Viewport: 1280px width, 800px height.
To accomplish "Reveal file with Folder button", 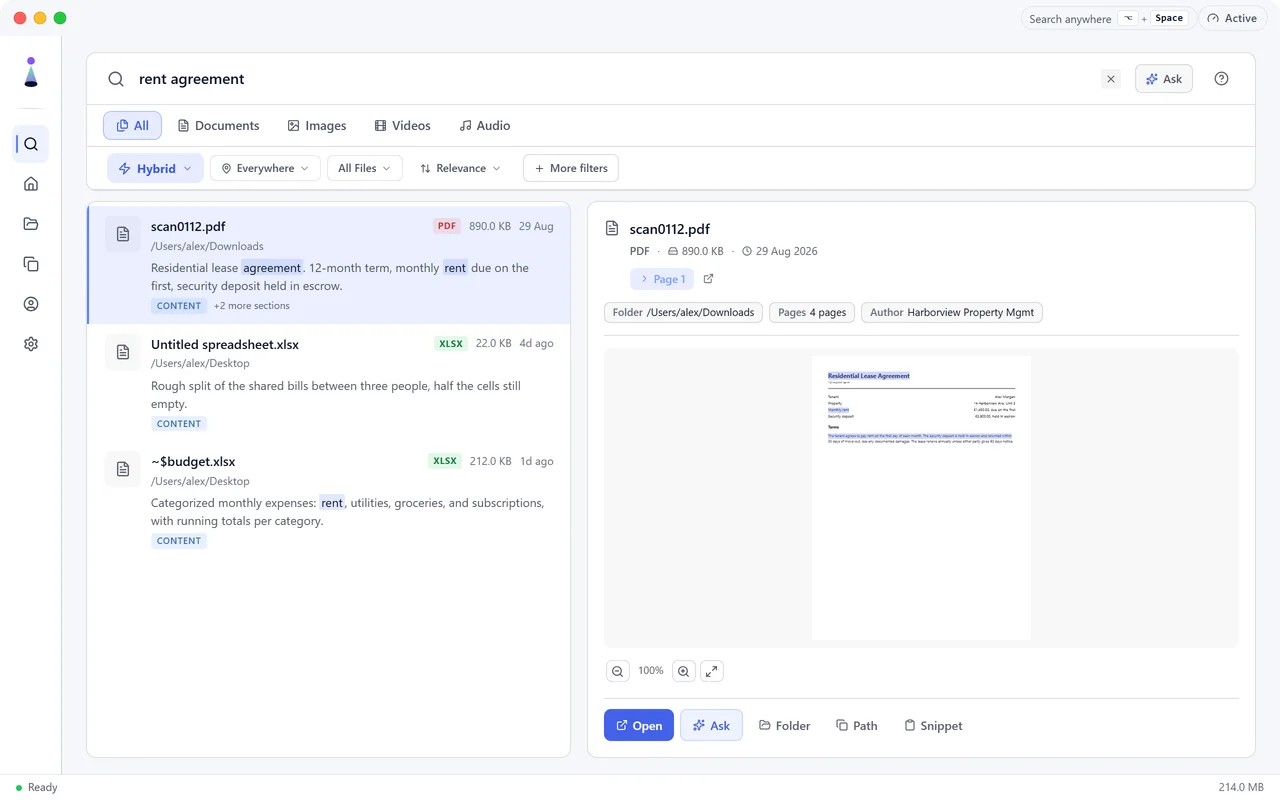I will (x=785, y=725).
